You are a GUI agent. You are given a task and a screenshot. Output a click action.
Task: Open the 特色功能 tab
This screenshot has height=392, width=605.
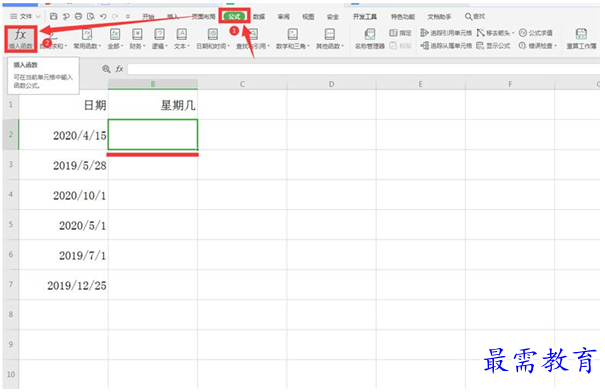point(403,16)
